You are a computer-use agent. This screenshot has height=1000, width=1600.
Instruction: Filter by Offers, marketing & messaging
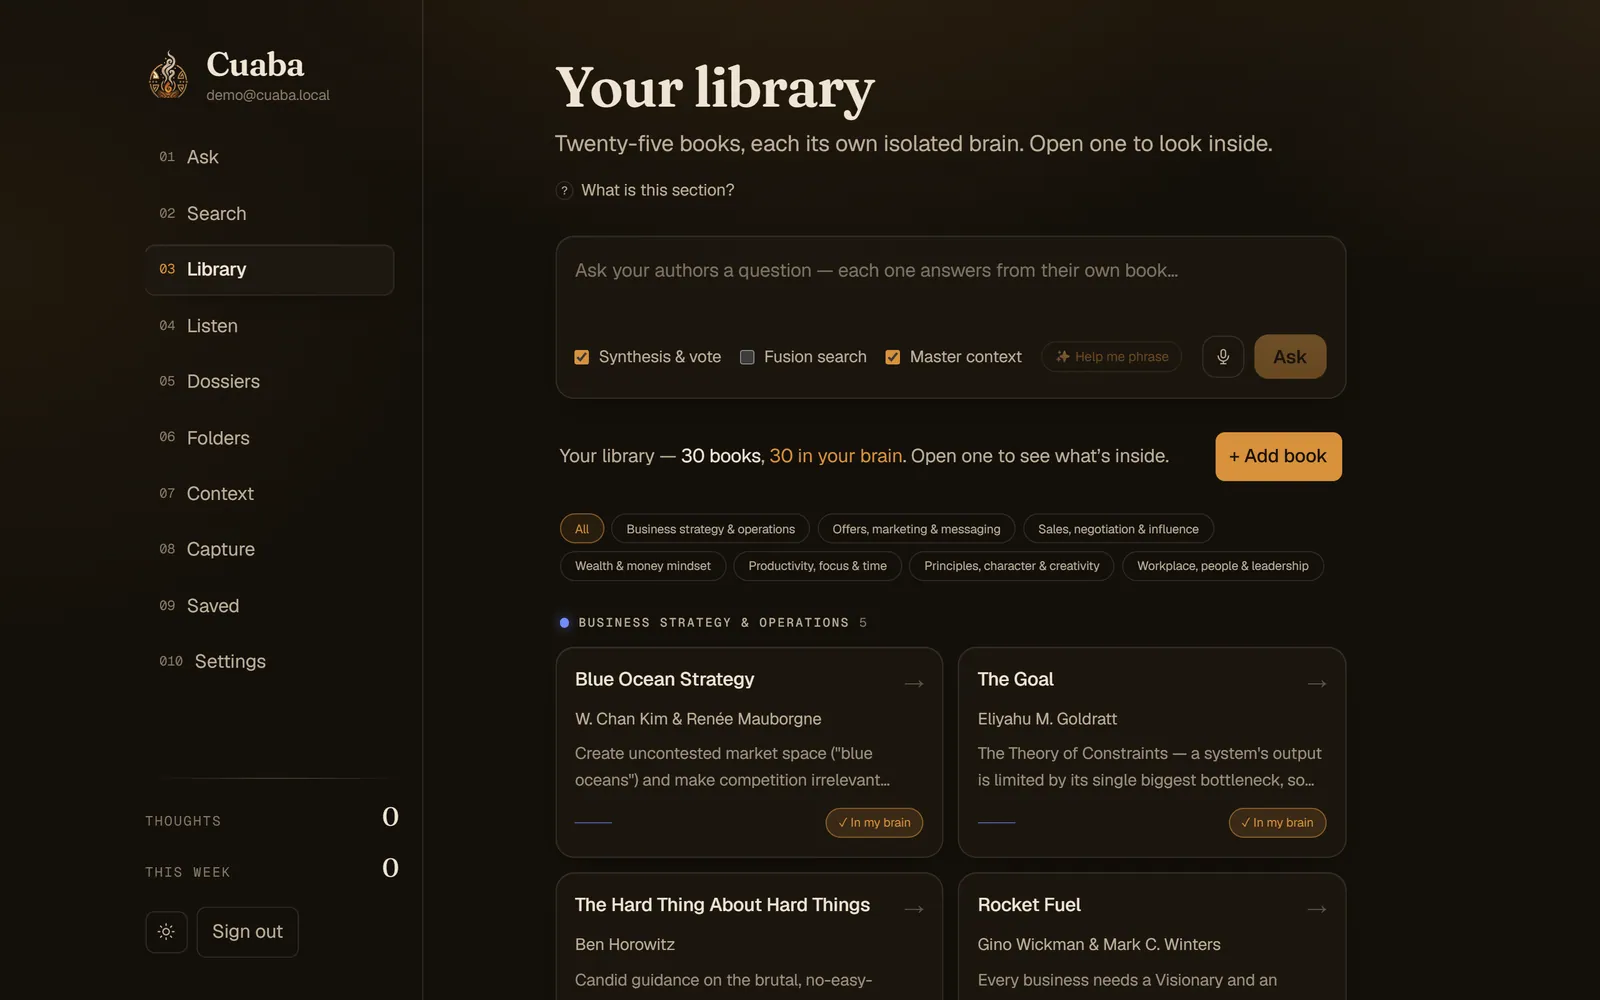pyautogui.click(x=916, y=529)
